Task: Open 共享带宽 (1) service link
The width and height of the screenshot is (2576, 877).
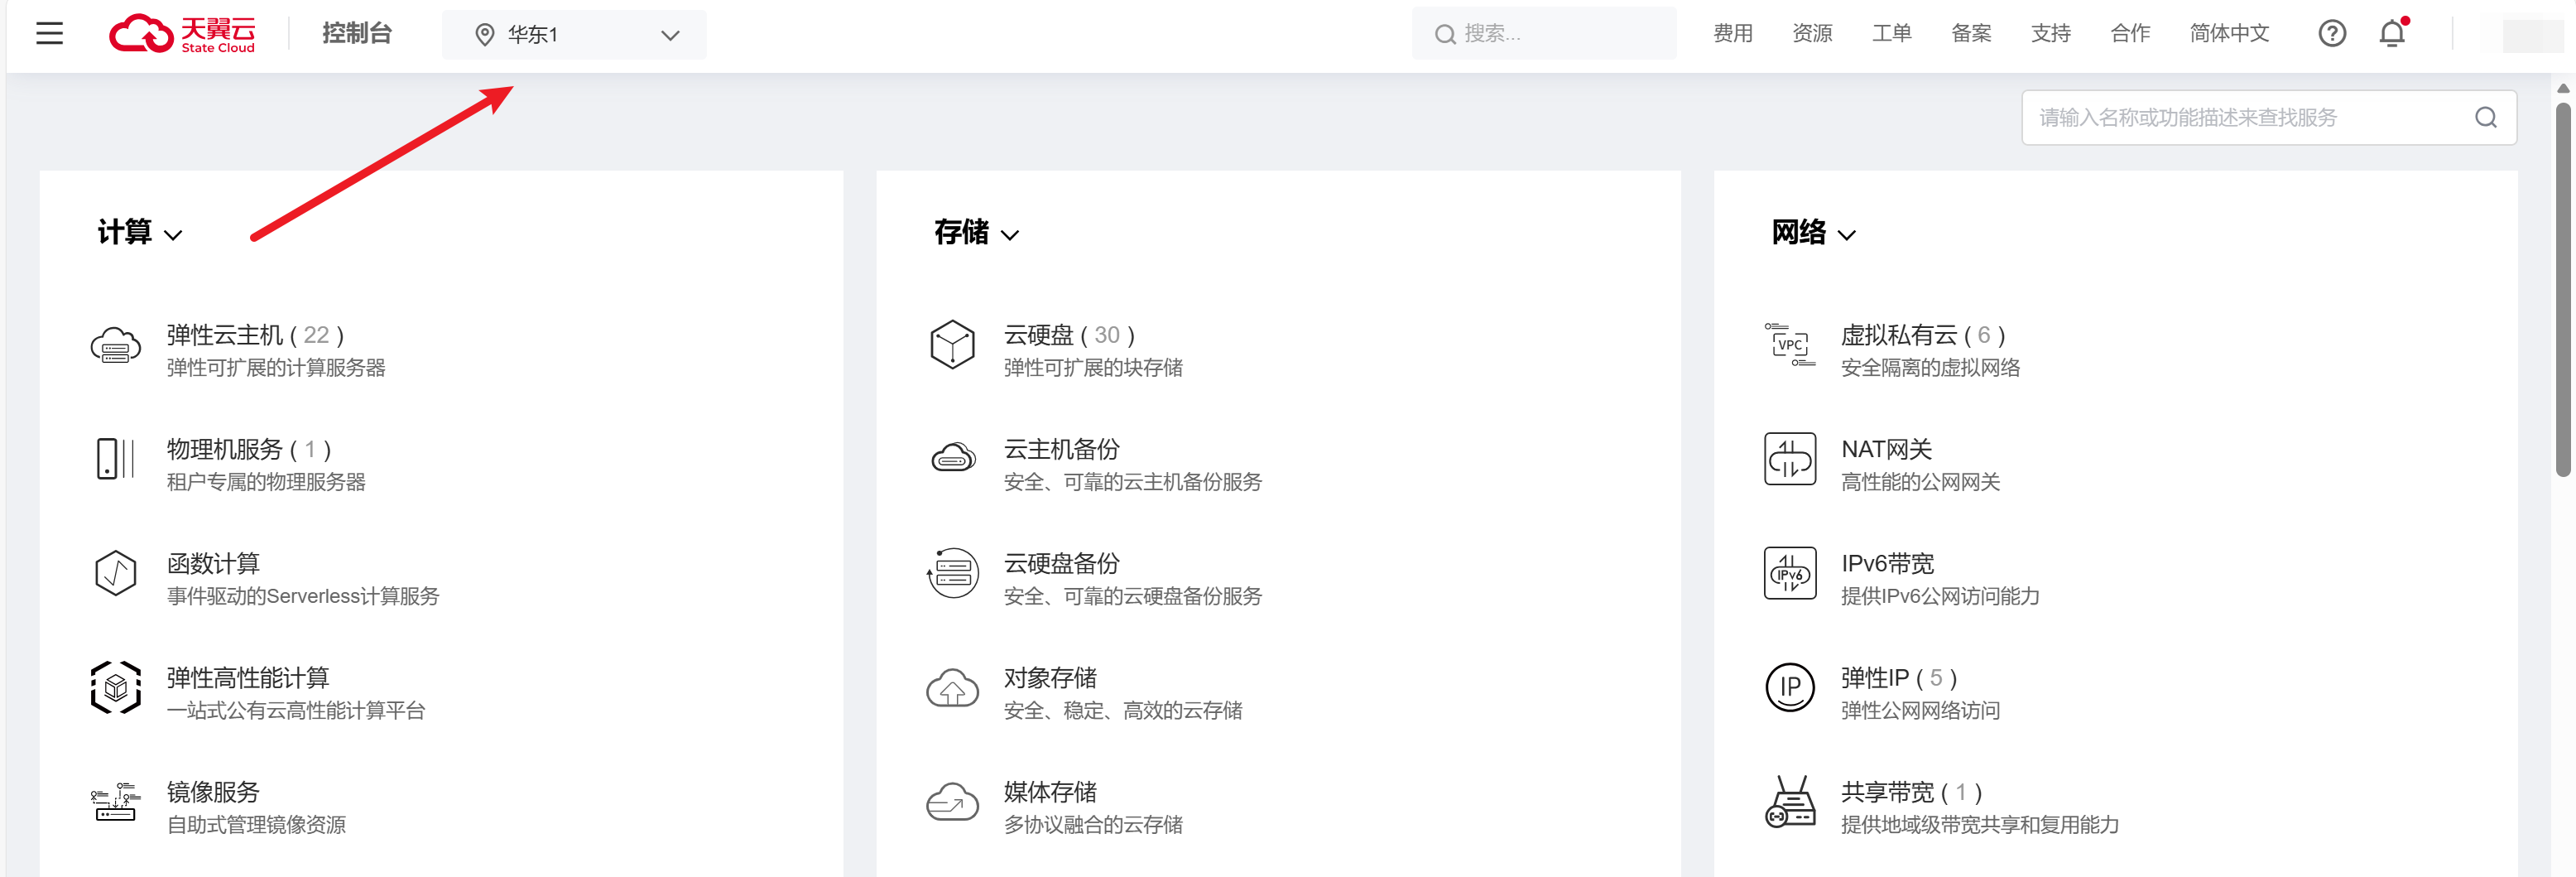Action: [1911, 792]
